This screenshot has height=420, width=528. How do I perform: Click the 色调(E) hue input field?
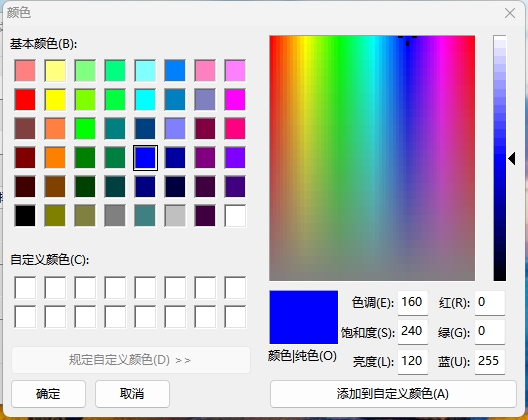pyautogui.click(x=412, y=302)
